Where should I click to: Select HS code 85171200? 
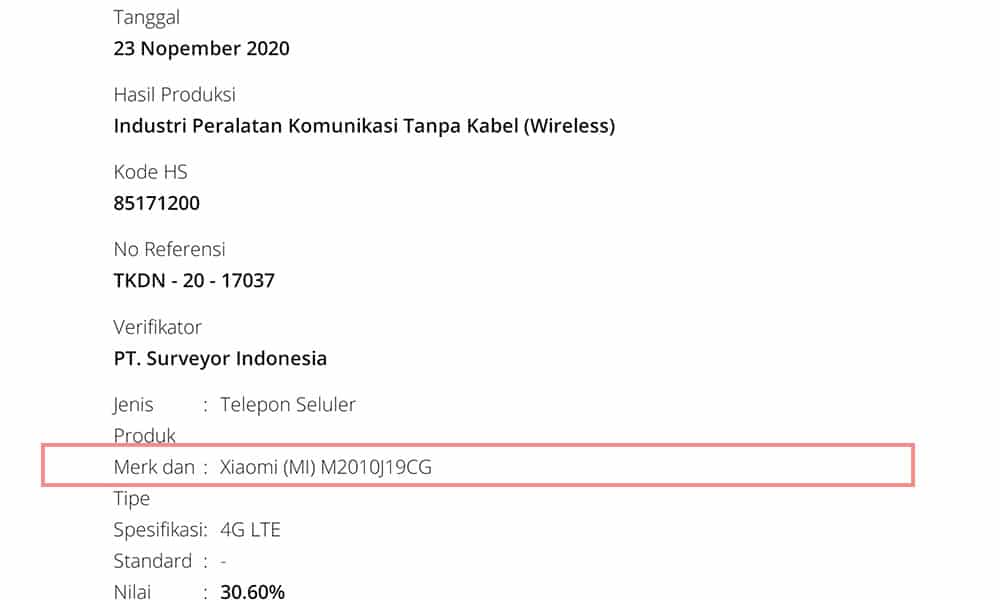pos(157,203)
